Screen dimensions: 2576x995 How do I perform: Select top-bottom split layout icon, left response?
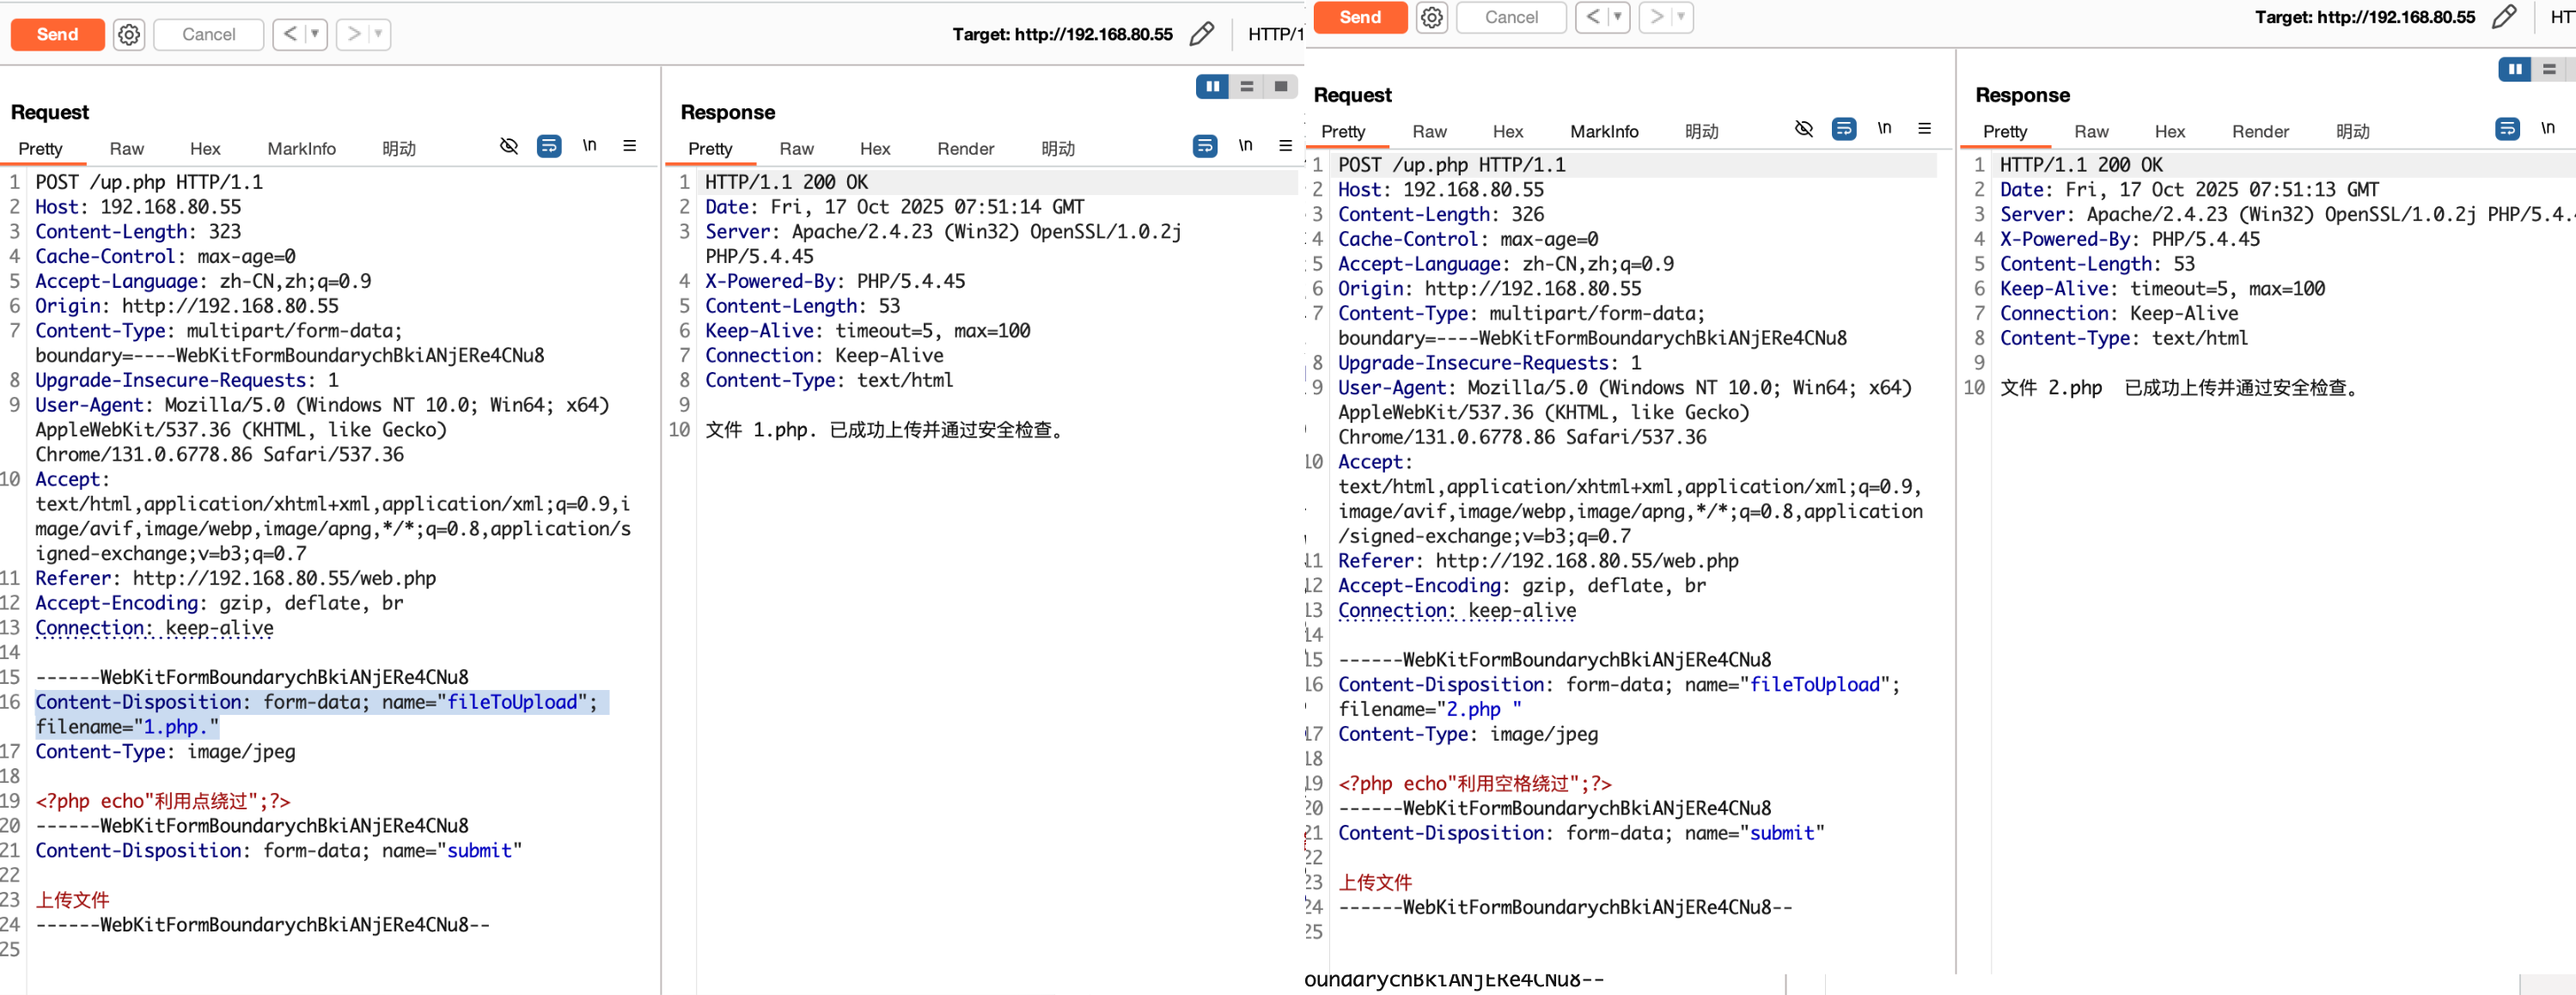[1246, 87]
